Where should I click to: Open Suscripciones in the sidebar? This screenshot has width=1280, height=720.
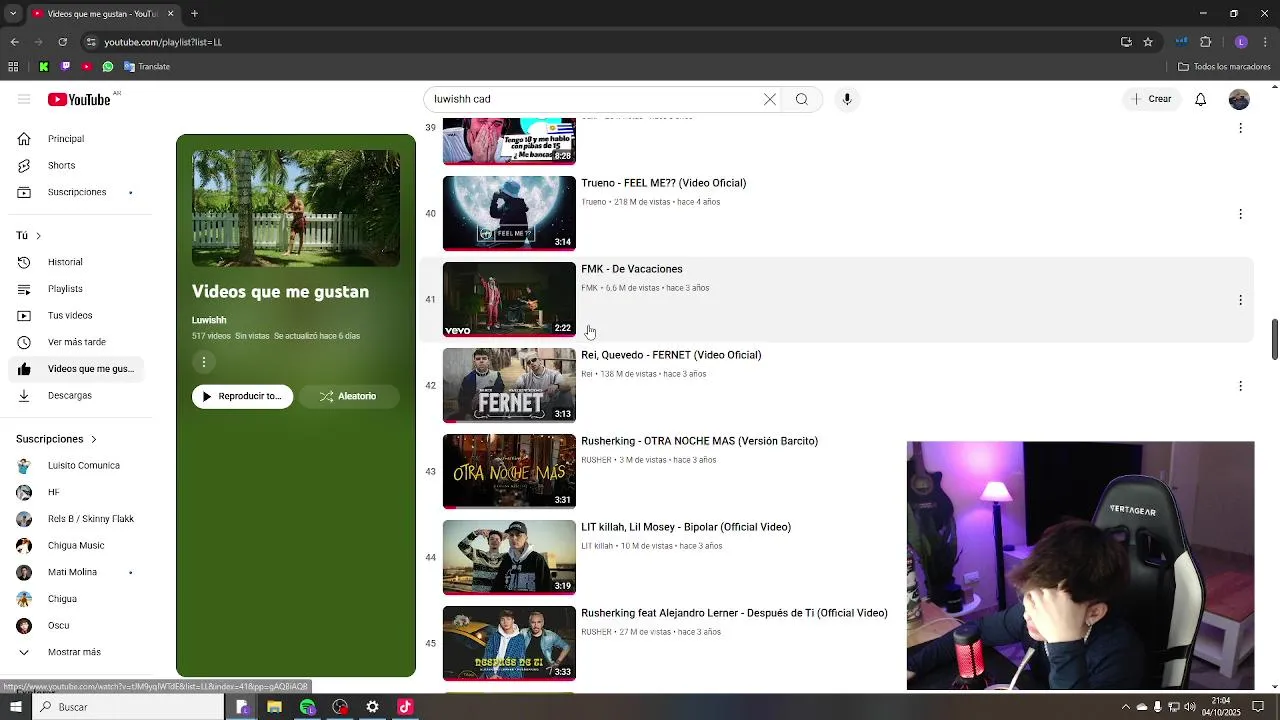[76, 192]
